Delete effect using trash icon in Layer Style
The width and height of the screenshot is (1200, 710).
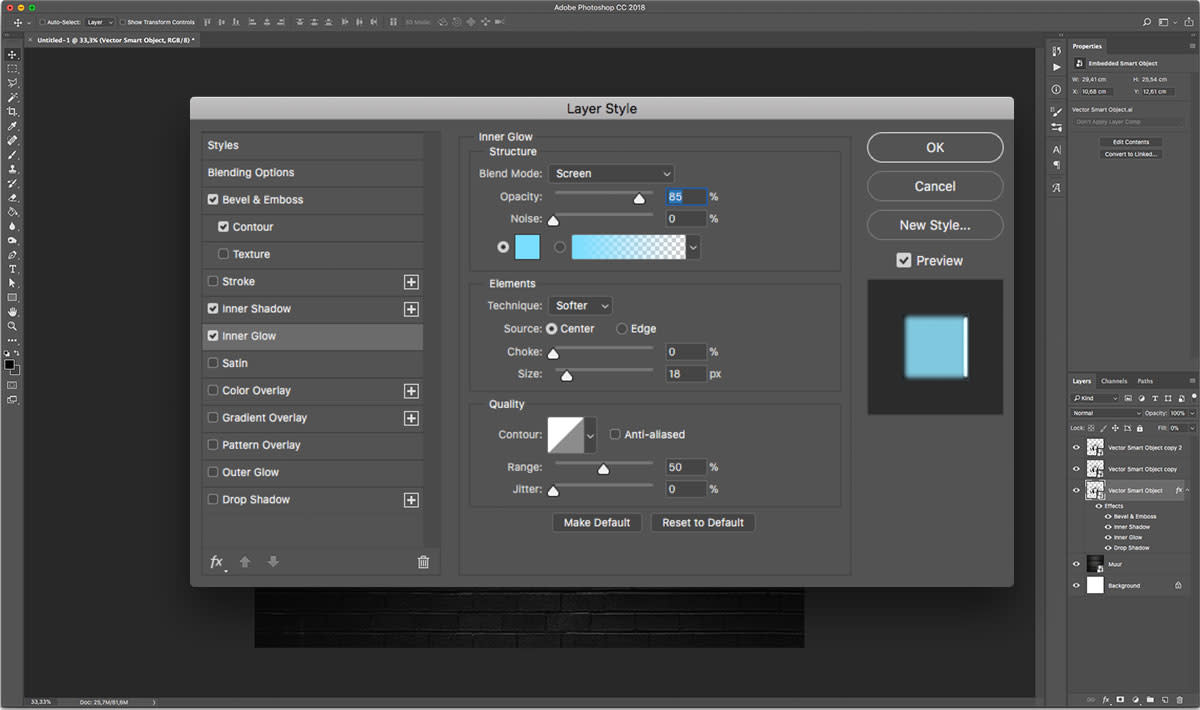[x=423, y=562]
